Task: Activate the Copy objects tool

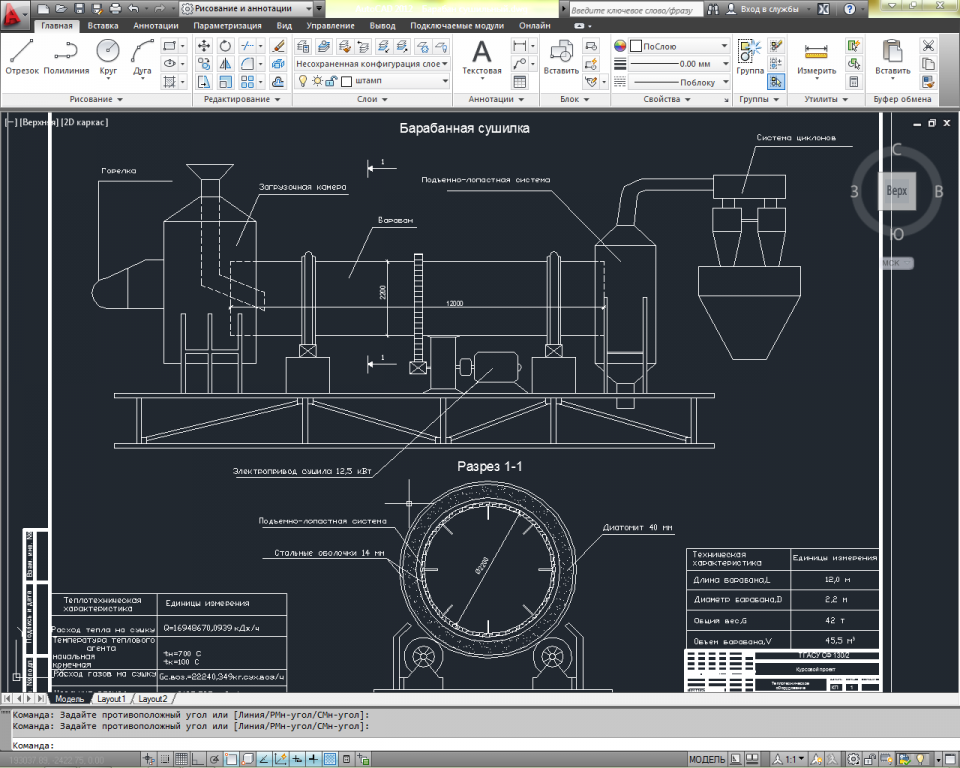Action: point(204,64)
